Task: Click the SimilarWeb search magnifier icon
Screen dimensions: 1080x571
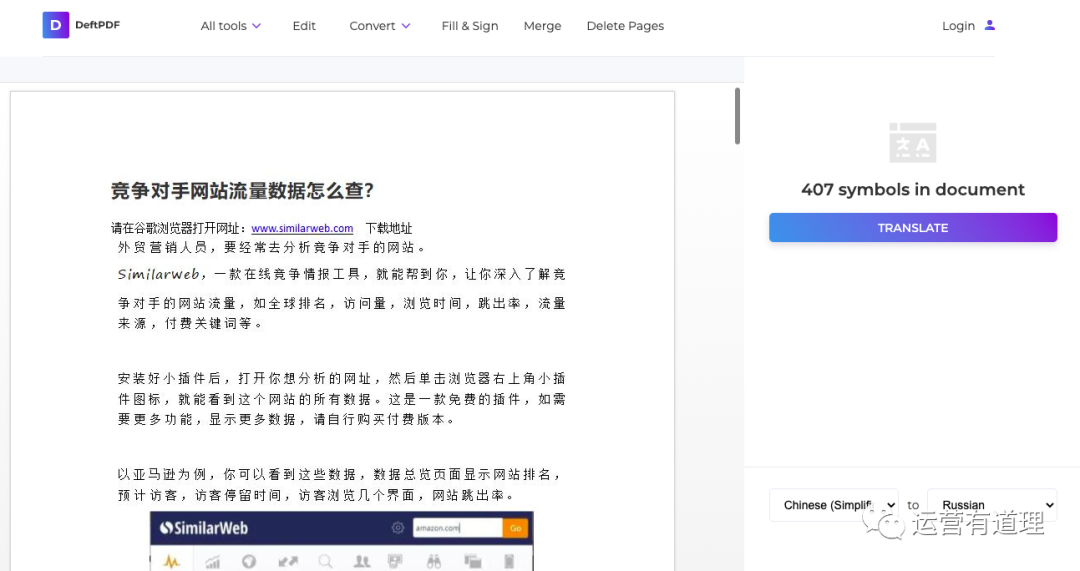Action: point(325,562)
